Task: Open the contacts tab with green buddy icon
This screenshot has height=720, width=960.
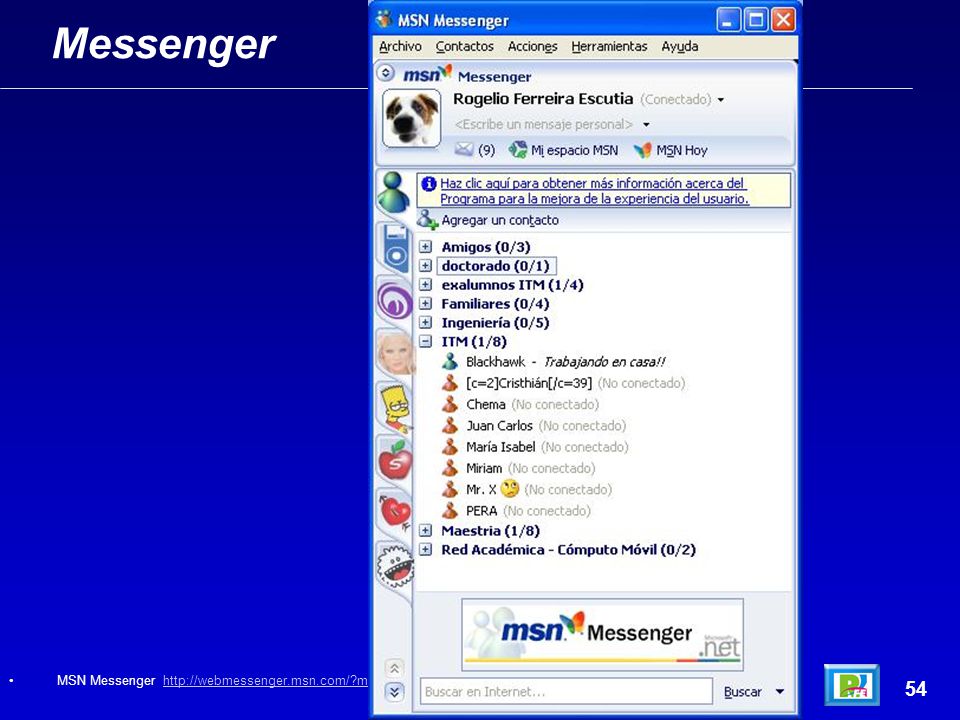Action: [x=393, y=192]
